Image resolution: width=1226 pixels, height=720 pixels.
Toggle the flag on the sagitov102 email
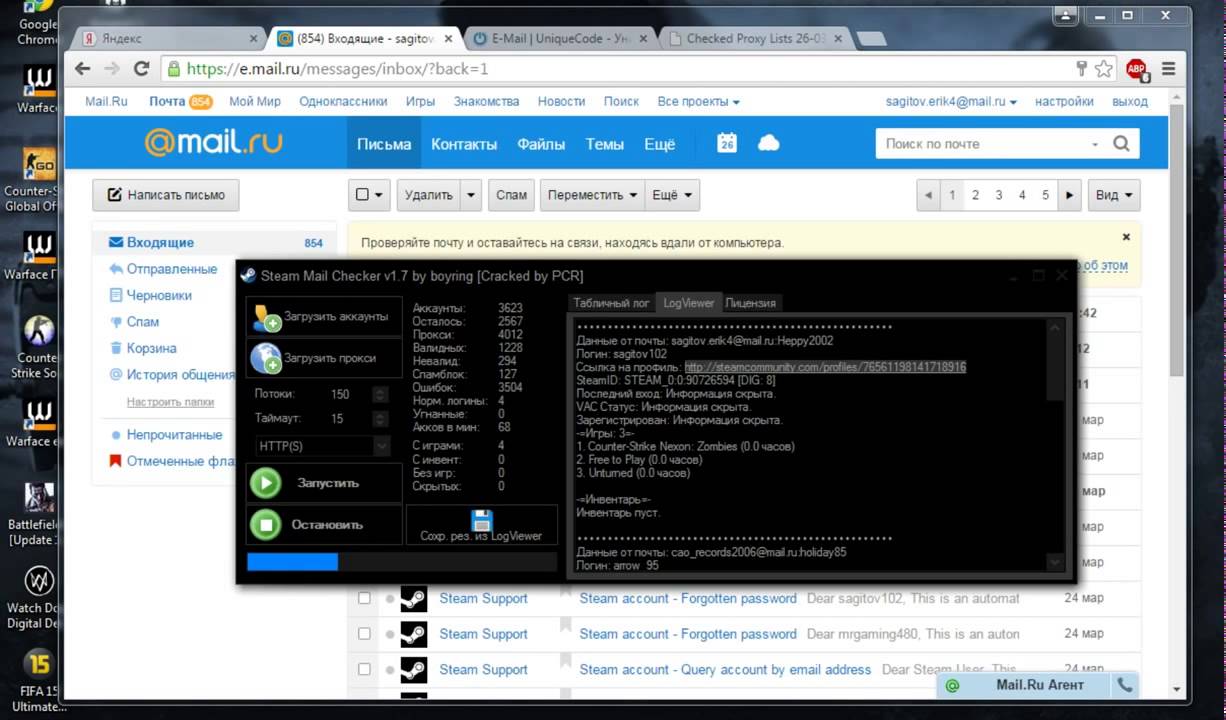point(565,592)
